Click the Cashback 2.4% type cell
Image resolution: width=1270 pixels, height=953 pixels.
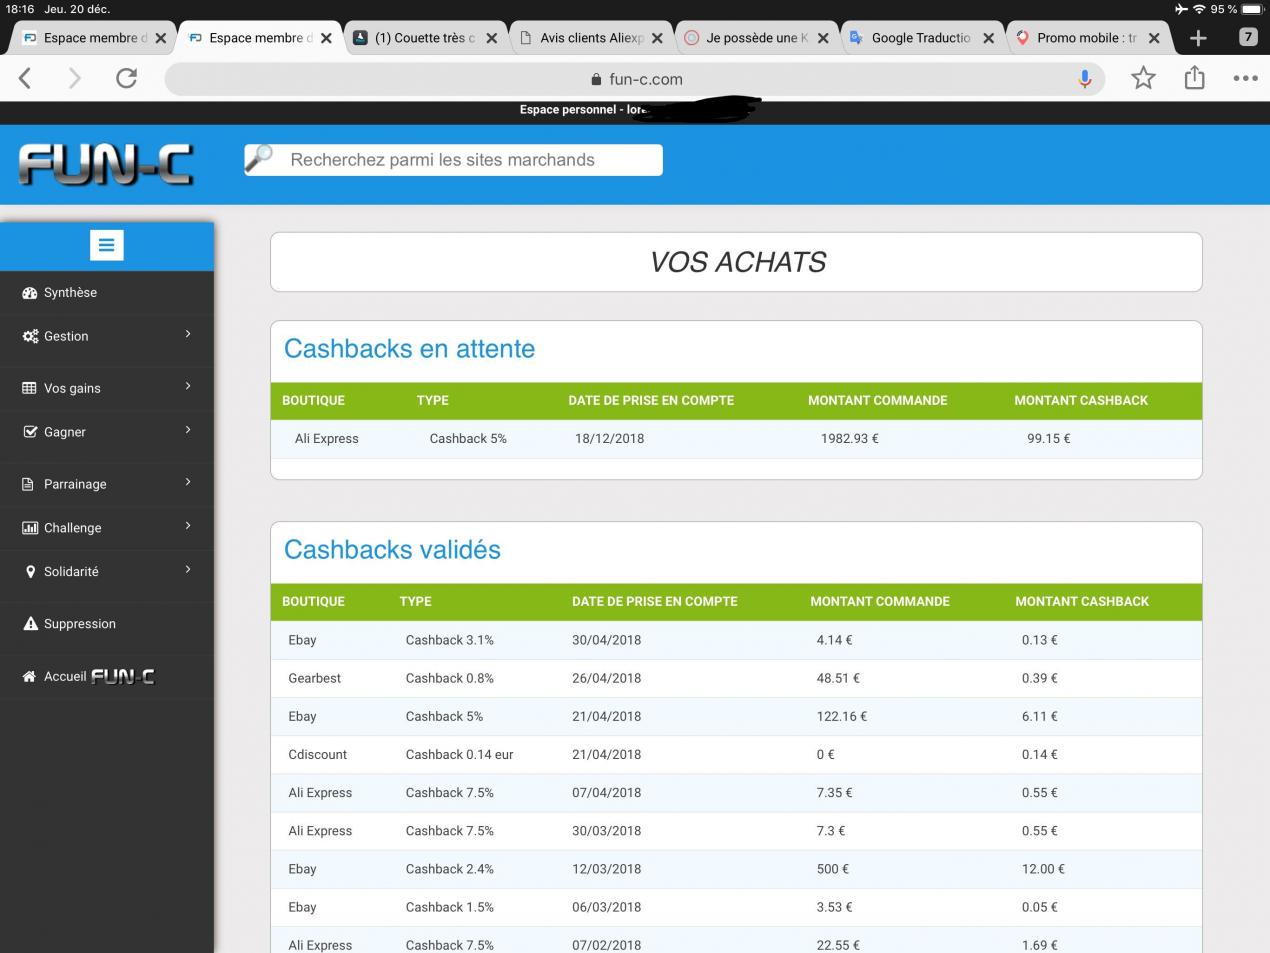coord(450,869)
